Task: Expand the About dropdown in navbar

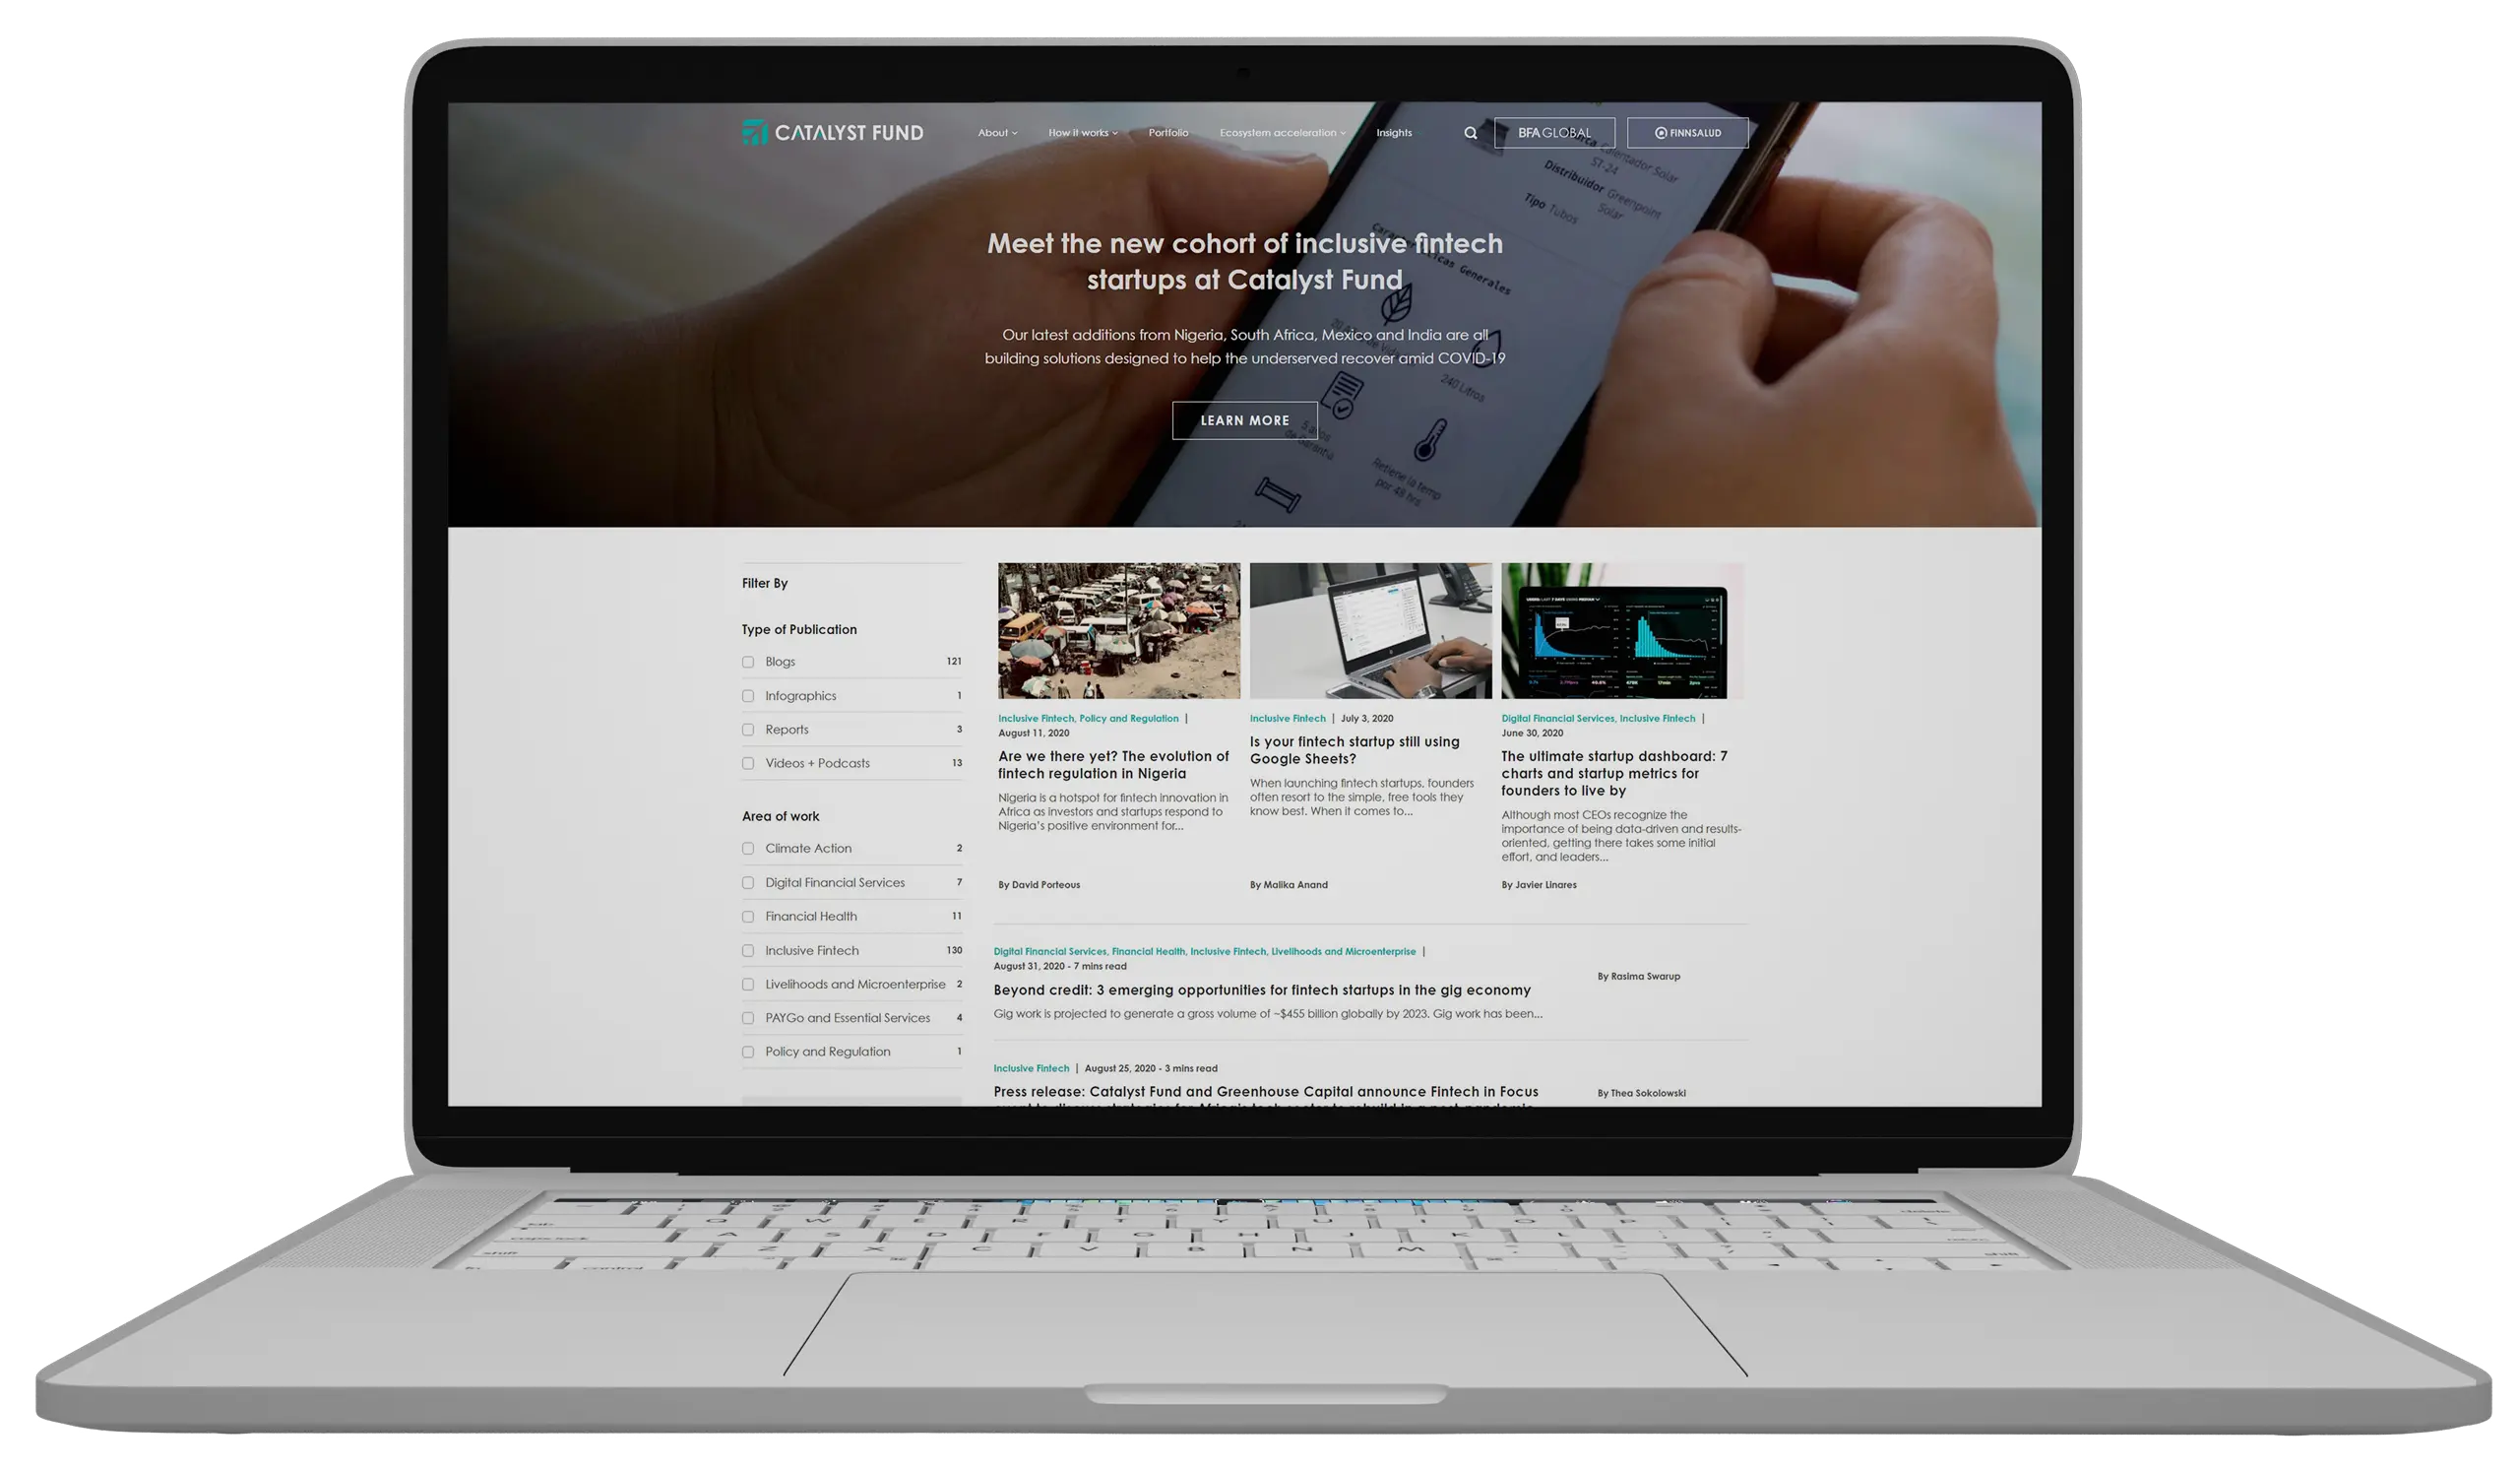Action: (996, 131)
